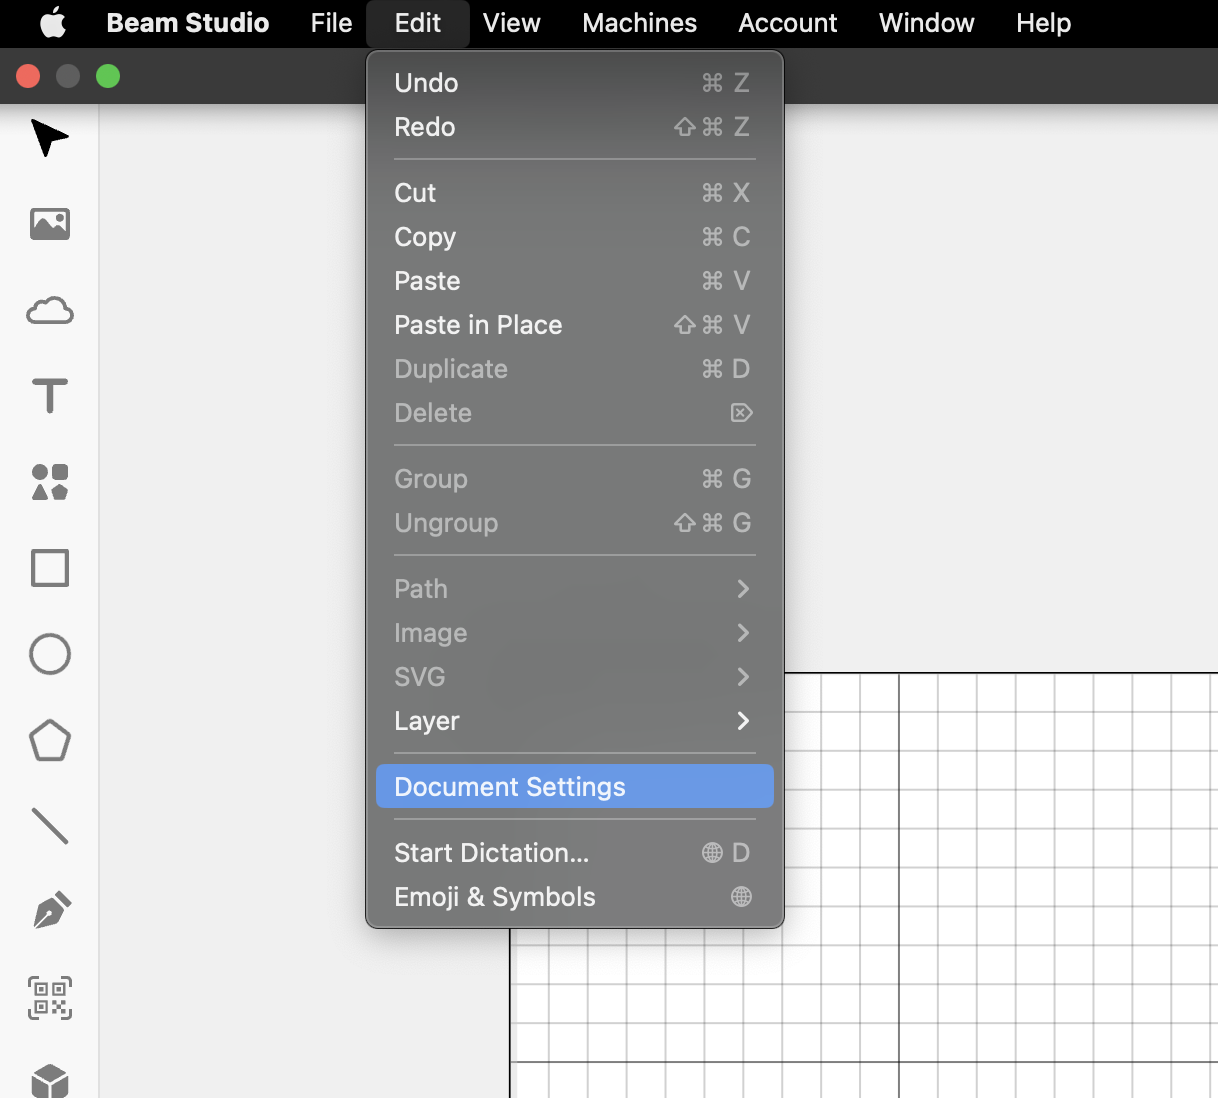Viewport: 1218px width, 1098px height.
Task: Open the shapes elements library
Action: (x=49, y=482)
